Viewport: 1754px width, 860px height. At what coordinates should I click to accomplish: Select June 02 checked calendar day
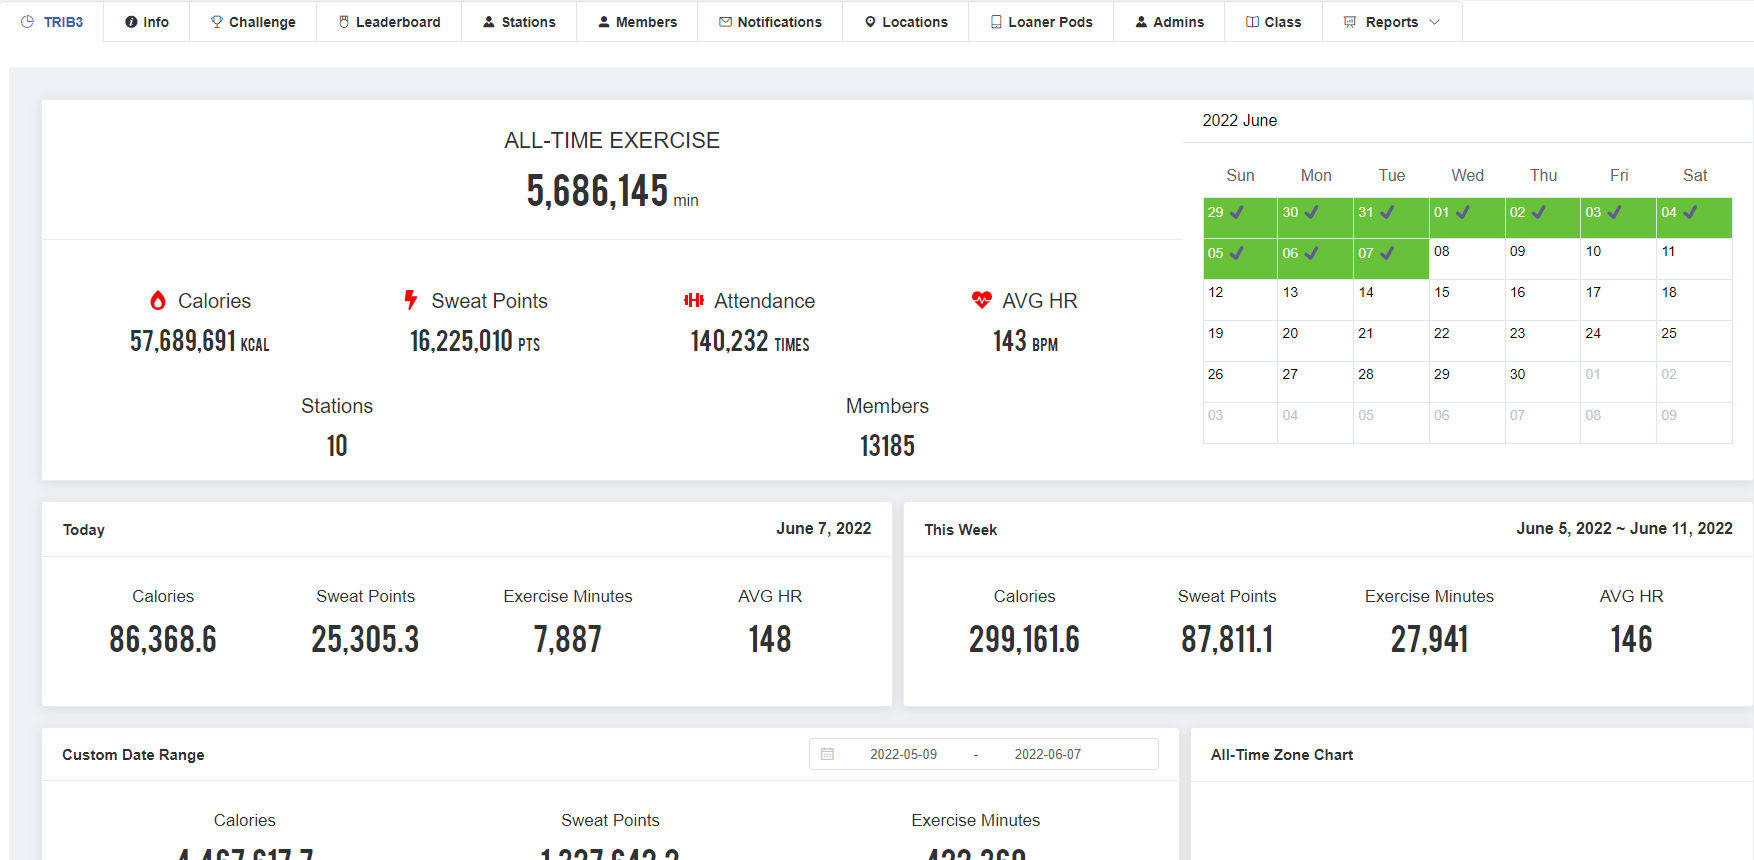click(1543, 218)
